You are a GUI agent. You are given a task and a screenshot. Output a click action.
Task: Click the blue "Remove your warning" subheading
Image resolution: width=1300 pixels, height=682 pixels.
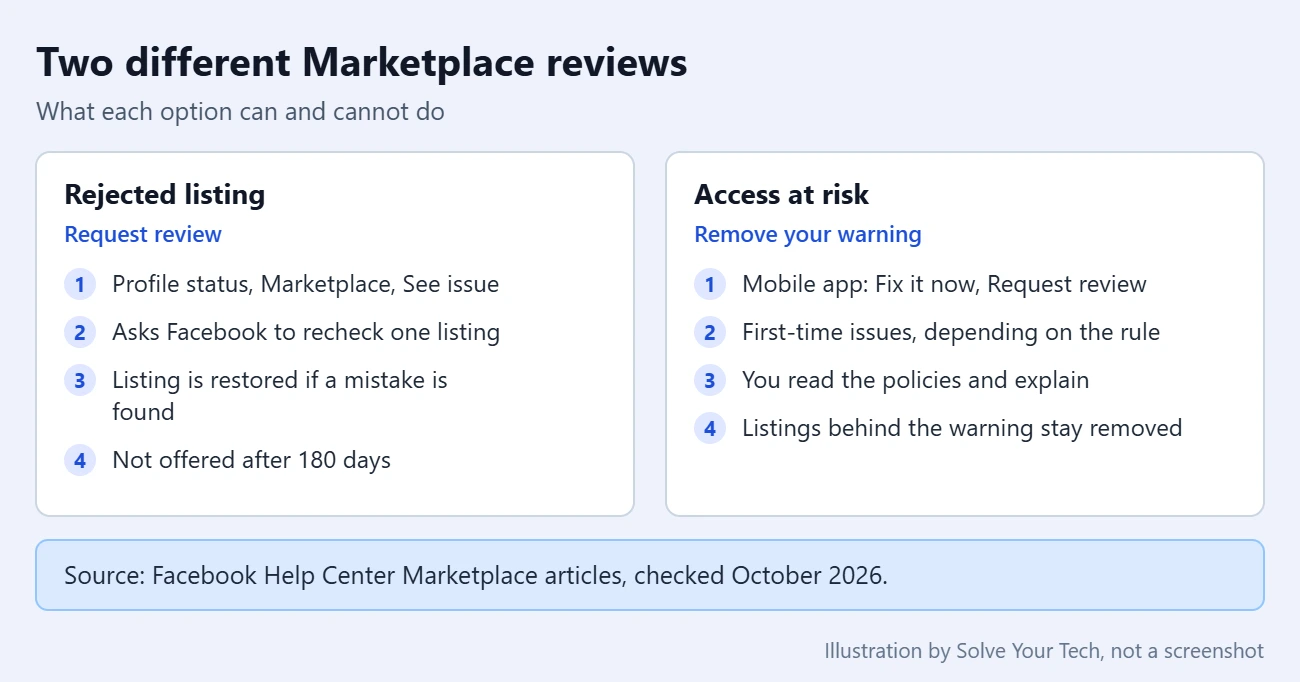[808, 234]
